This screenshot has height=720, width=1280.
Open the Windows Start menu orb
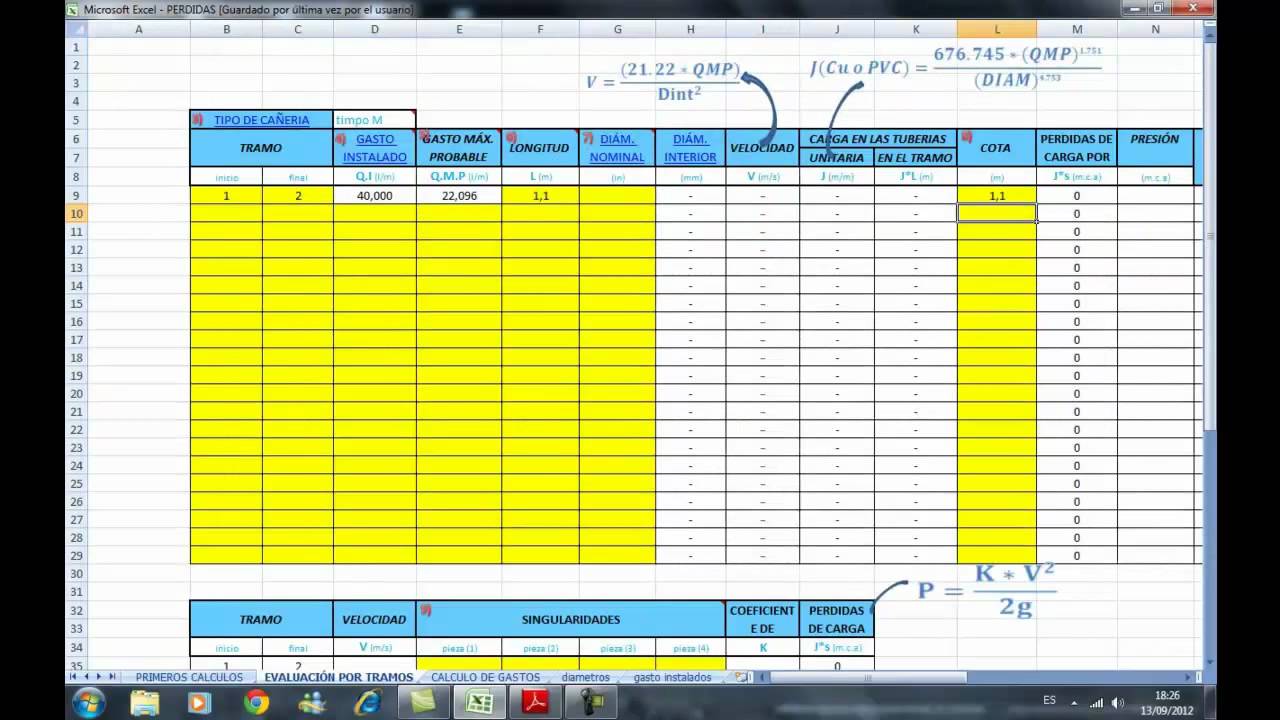[87, 702]
